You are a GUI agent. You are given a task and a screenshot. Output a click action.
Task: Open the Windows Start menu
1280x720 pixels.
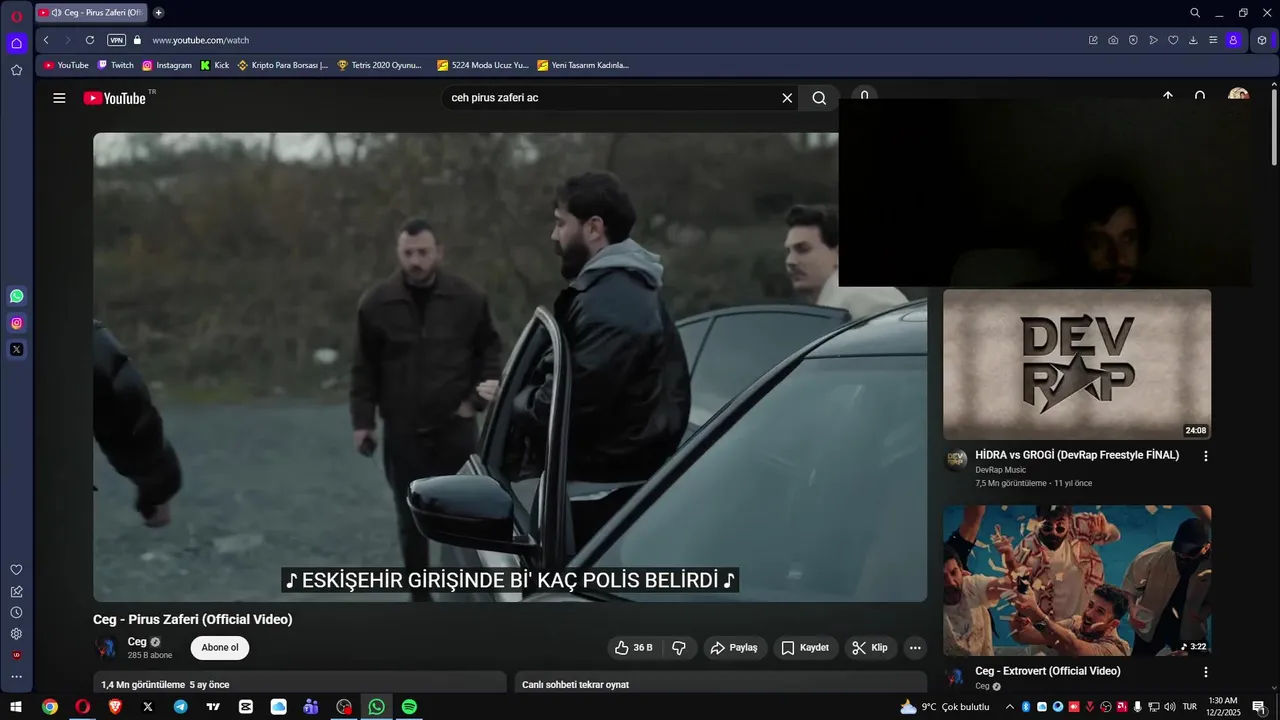[x=16, y=707]
